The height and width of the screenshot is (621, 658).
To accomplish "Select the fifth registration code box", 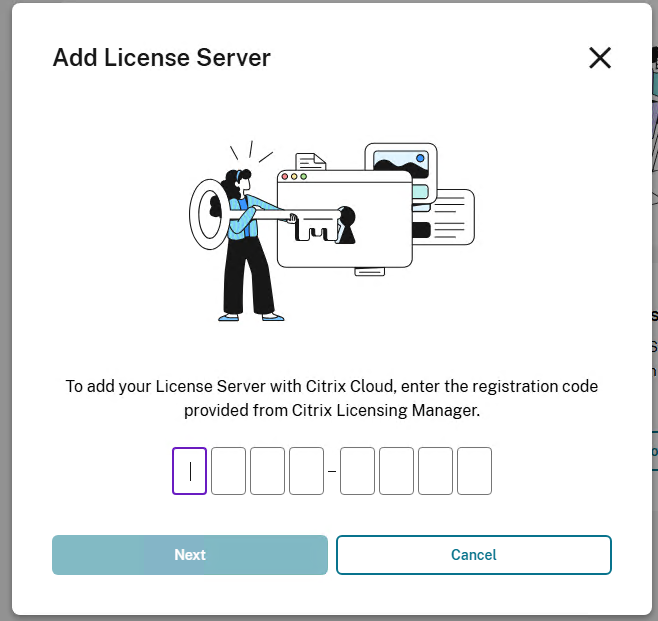I will point(357,471).
